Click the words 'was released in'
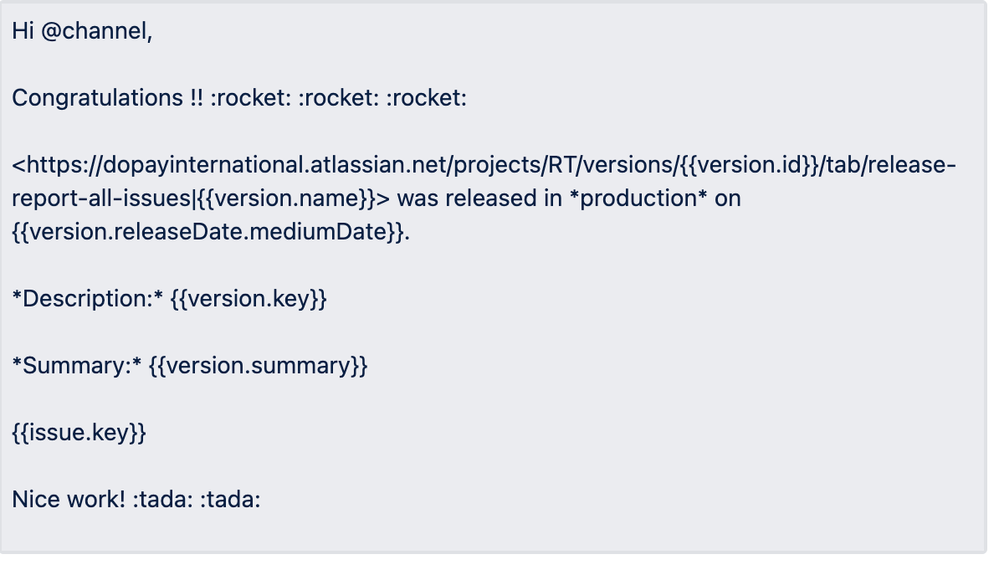This screenshot has height=566, width=999. pos(480,198)
